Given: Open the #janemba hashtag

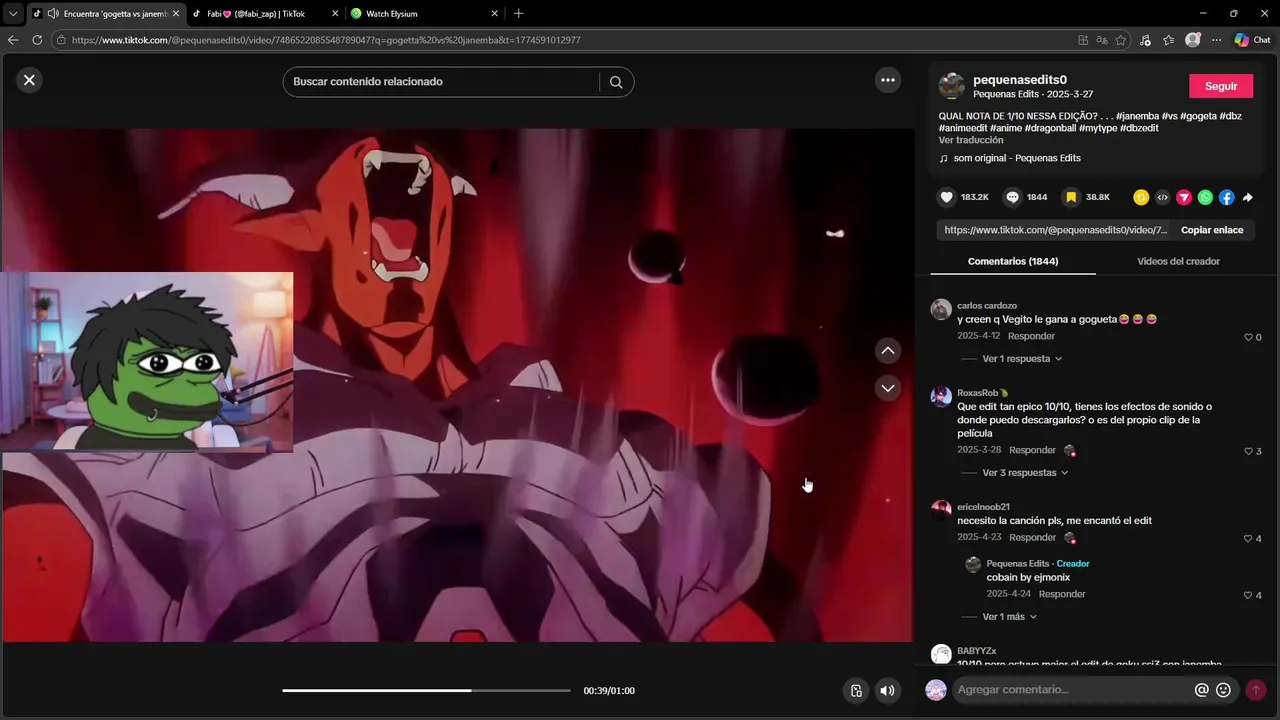Looking at the screenshot, I should [x=1137, y=116].
